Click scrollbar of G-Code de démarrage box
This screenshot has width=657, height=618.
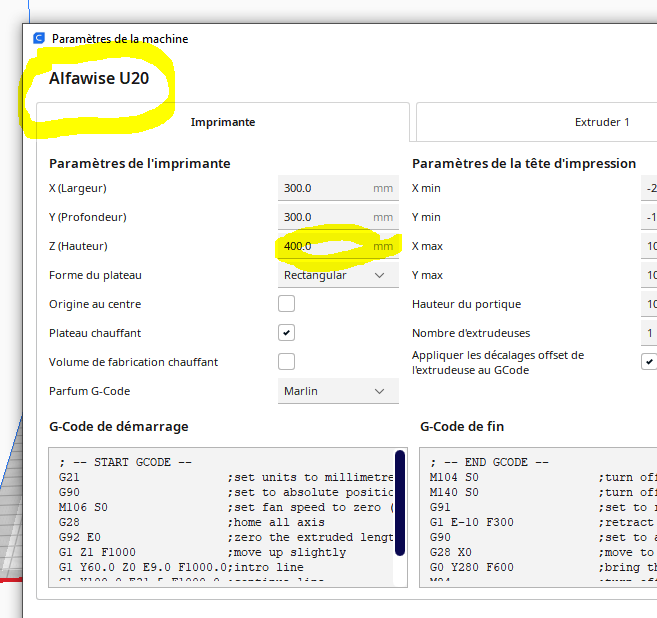click(x=400, y=503)
